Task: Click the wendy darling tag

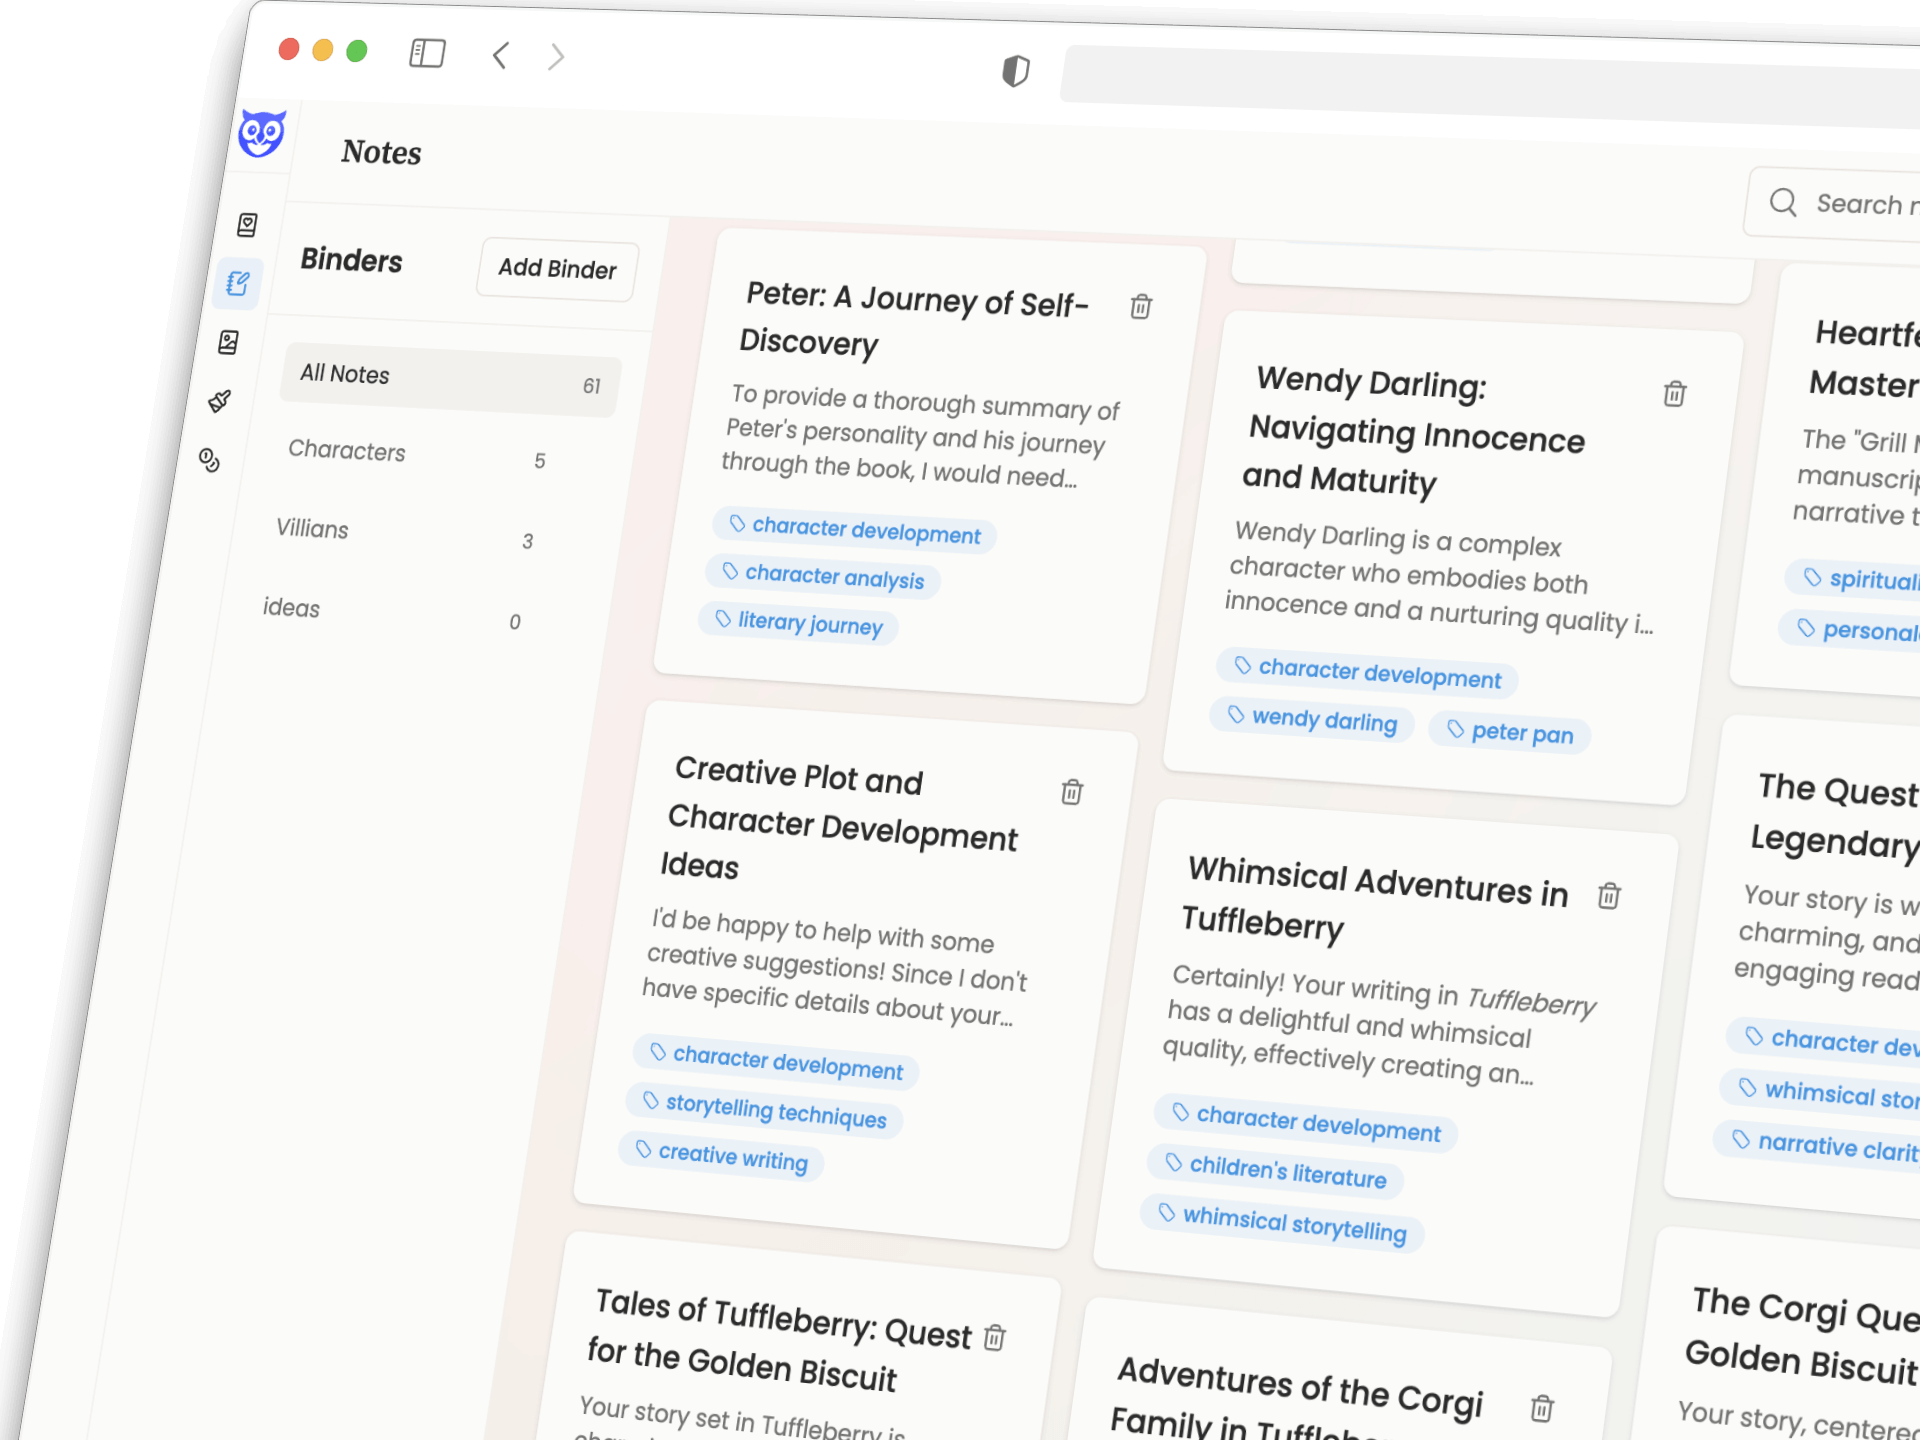Action: [1312, 719]
